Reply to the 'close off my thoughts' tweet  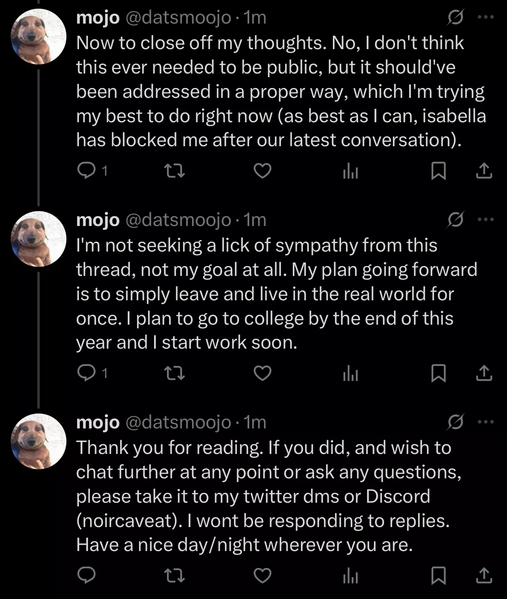coord(86,171)
